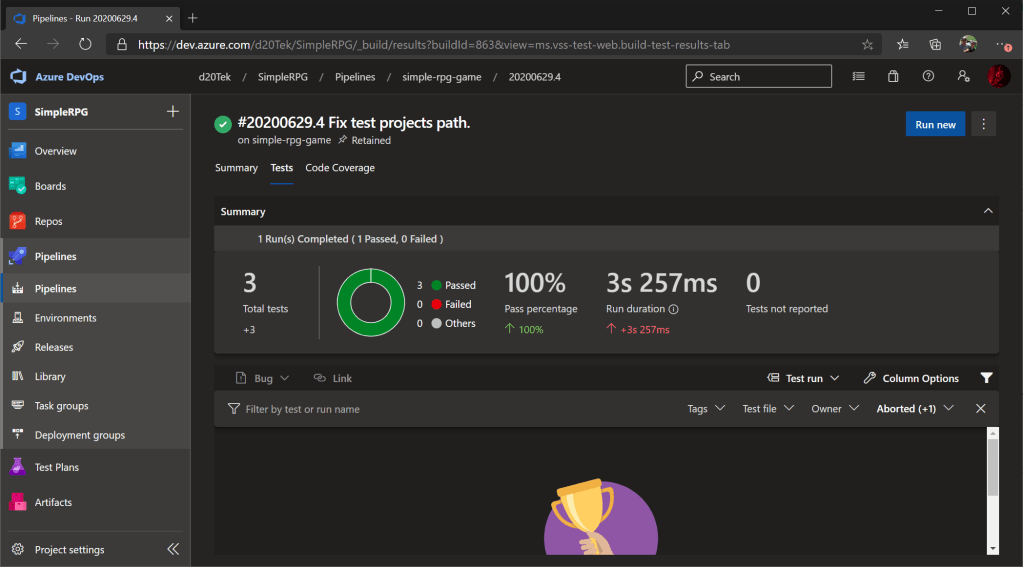
Task: Click the Run new button
Action: (935, 124)
